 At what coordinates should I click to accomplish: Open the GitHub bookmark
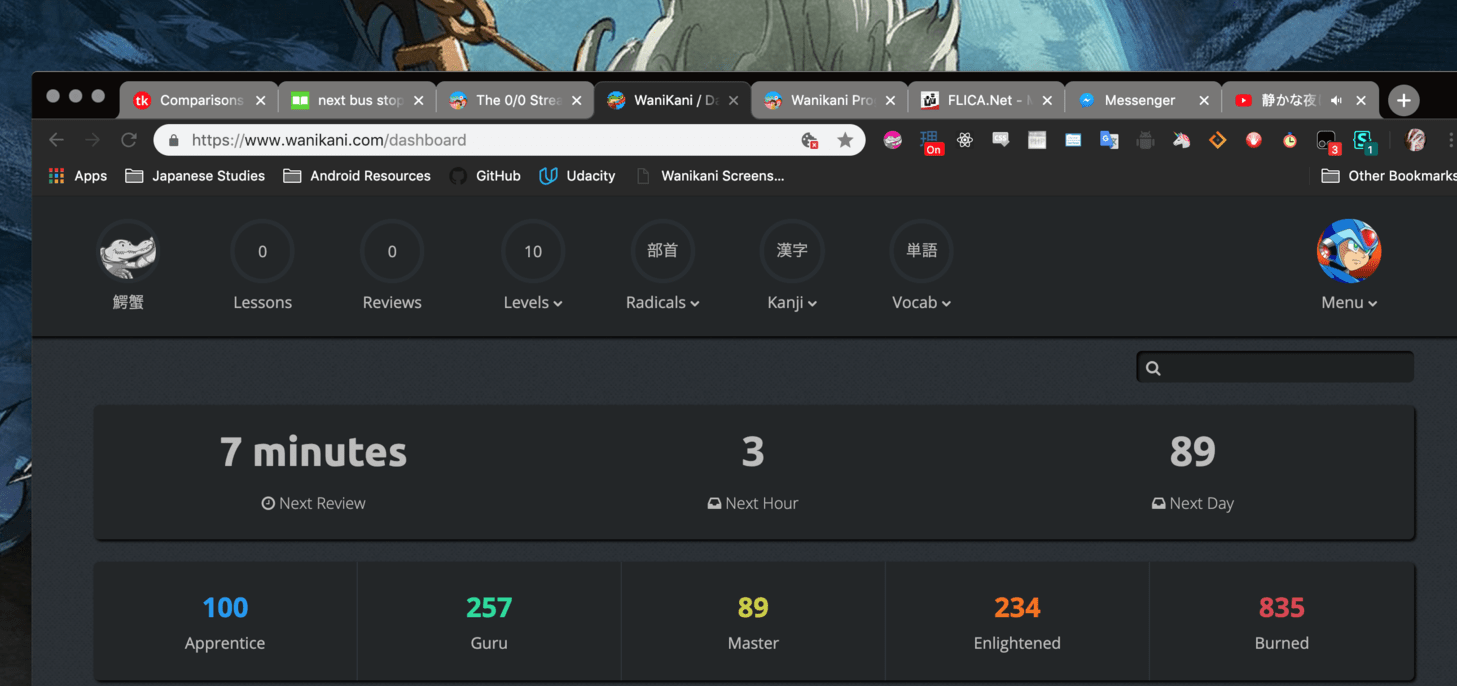click(485, 176)
